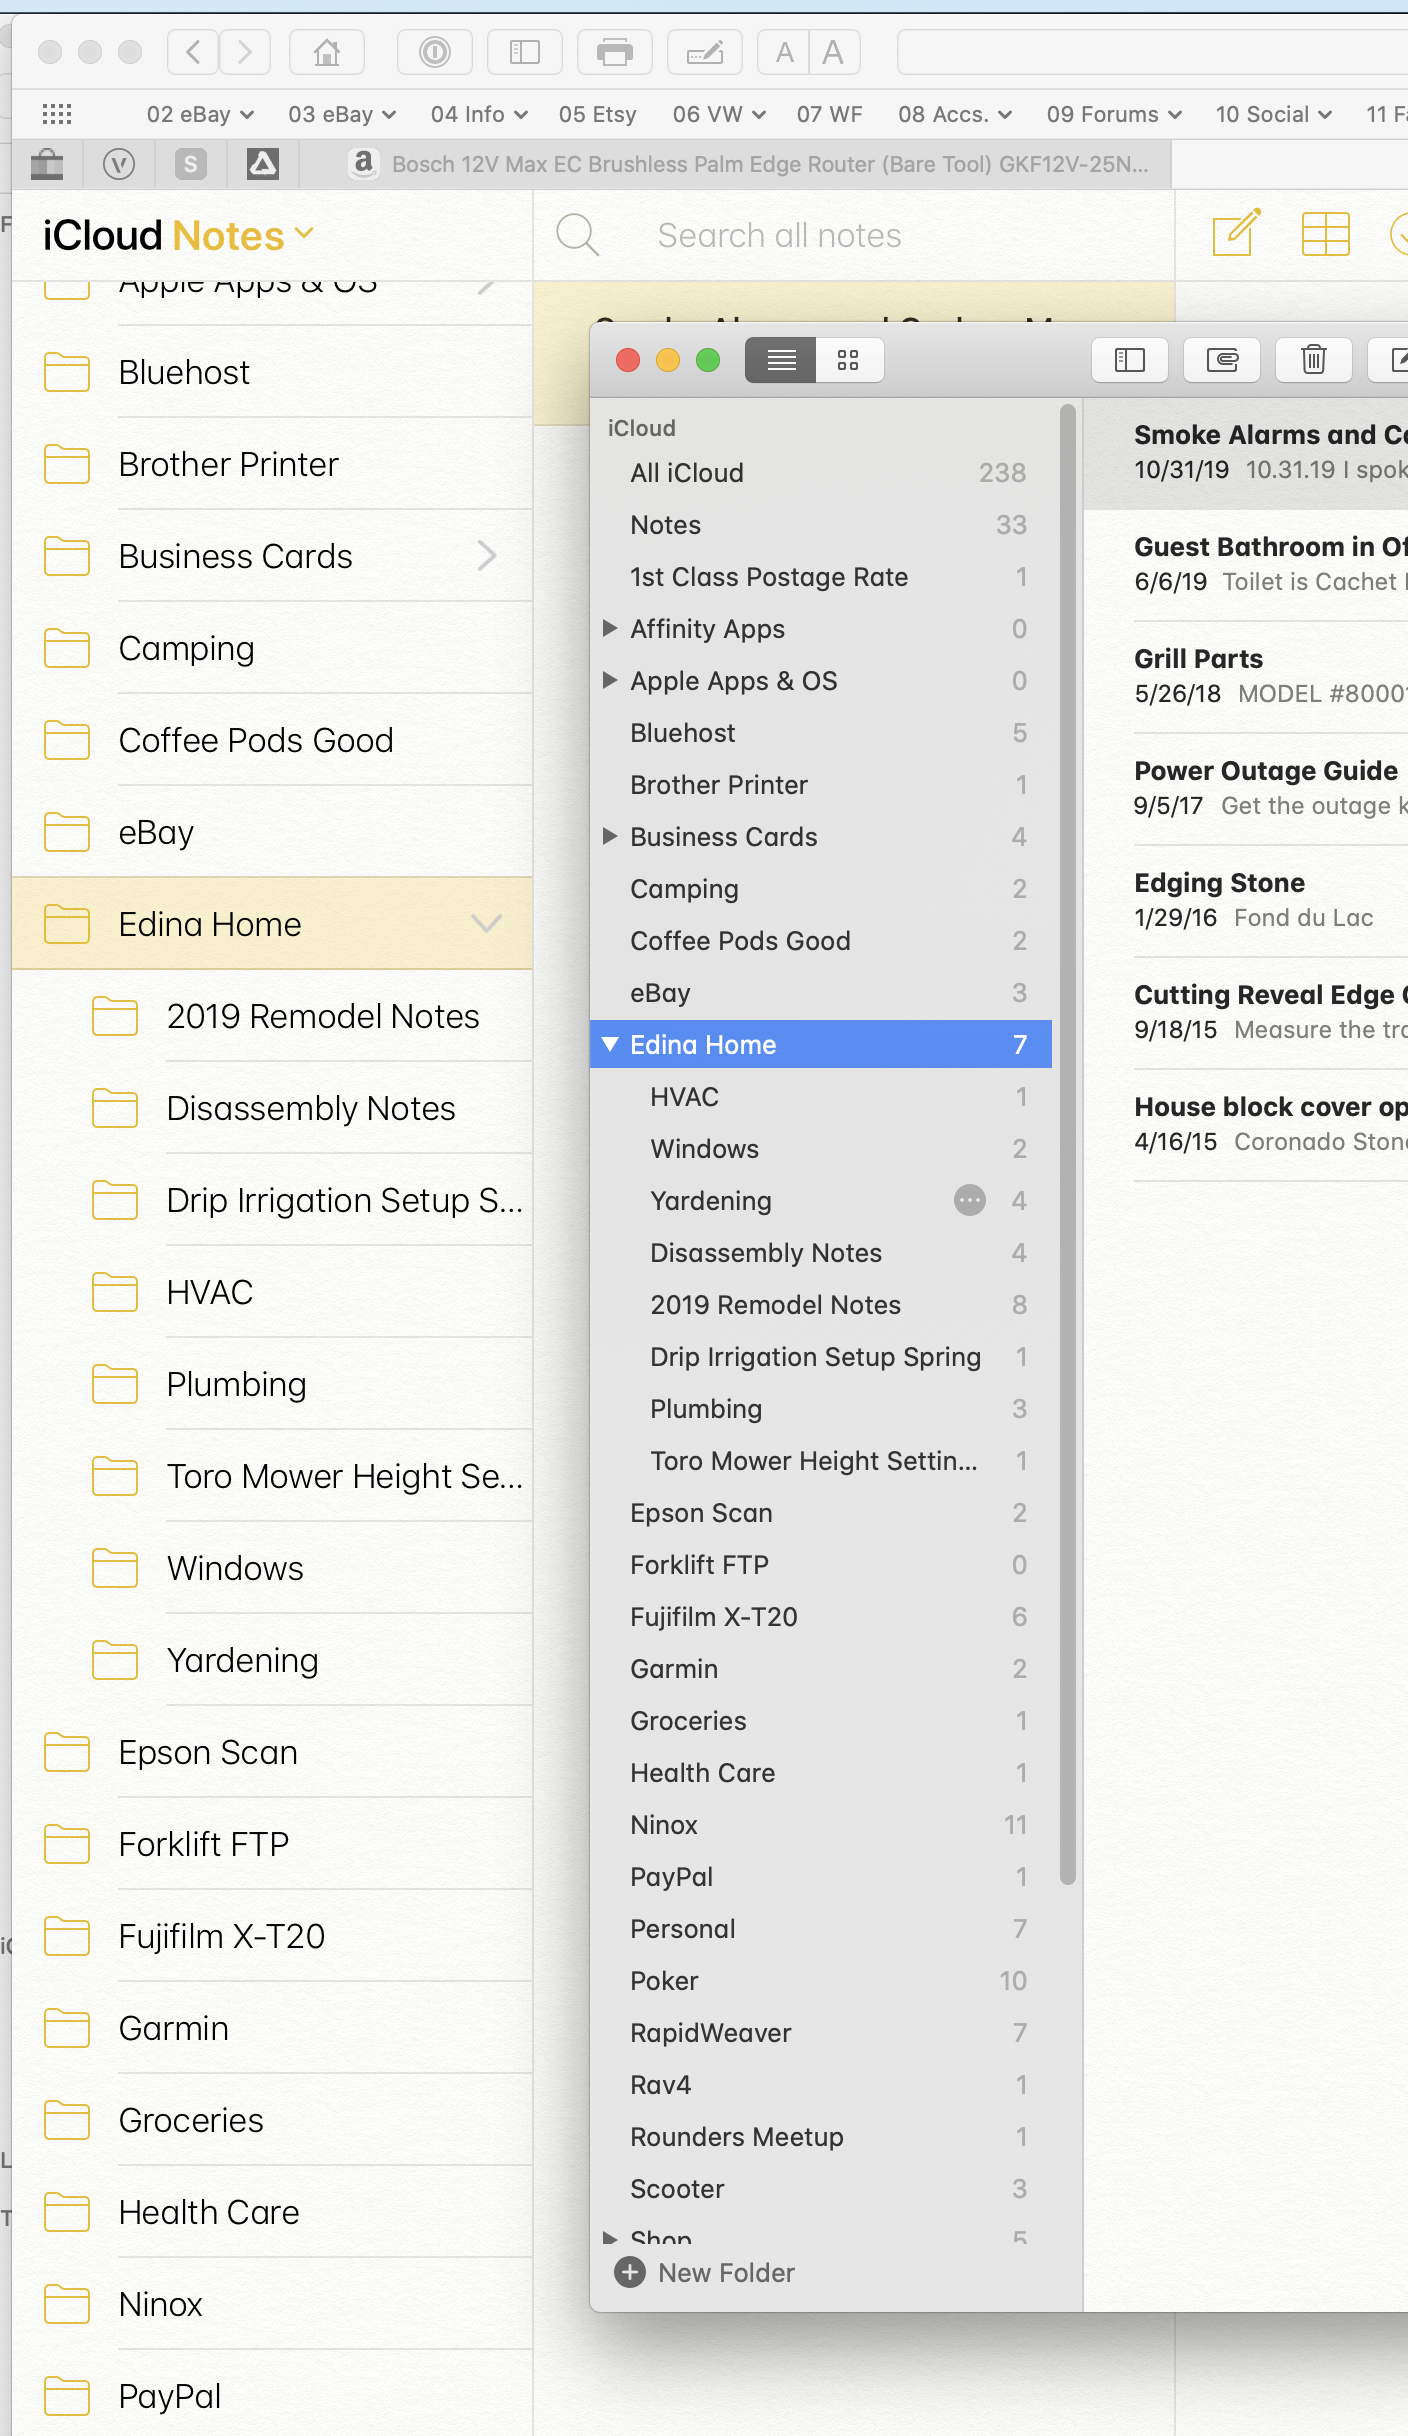
Task: Open the V pinned tab
Action: coord(119,164)
